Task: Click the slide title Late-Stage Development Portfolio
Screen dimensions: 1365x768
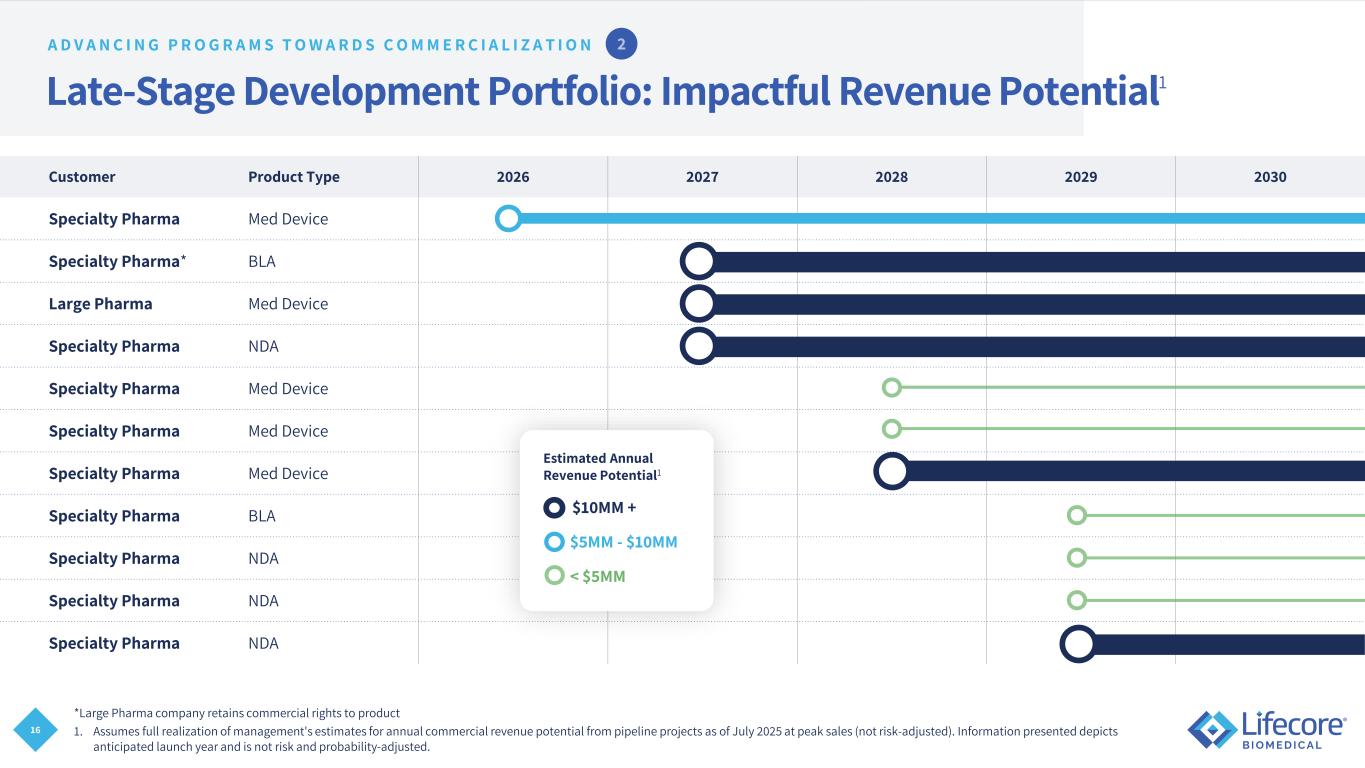Action: click(x=602, y=92)
